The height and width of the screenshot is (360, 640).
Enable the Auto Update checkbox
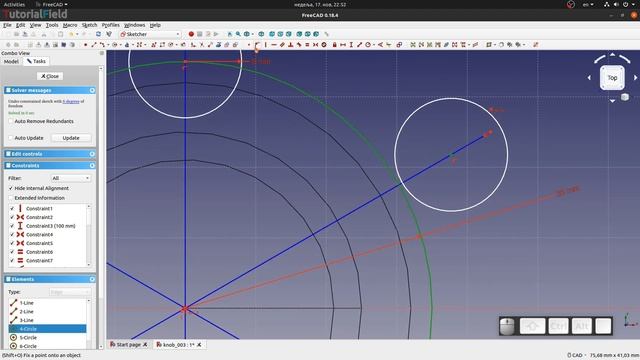[11, 138]
